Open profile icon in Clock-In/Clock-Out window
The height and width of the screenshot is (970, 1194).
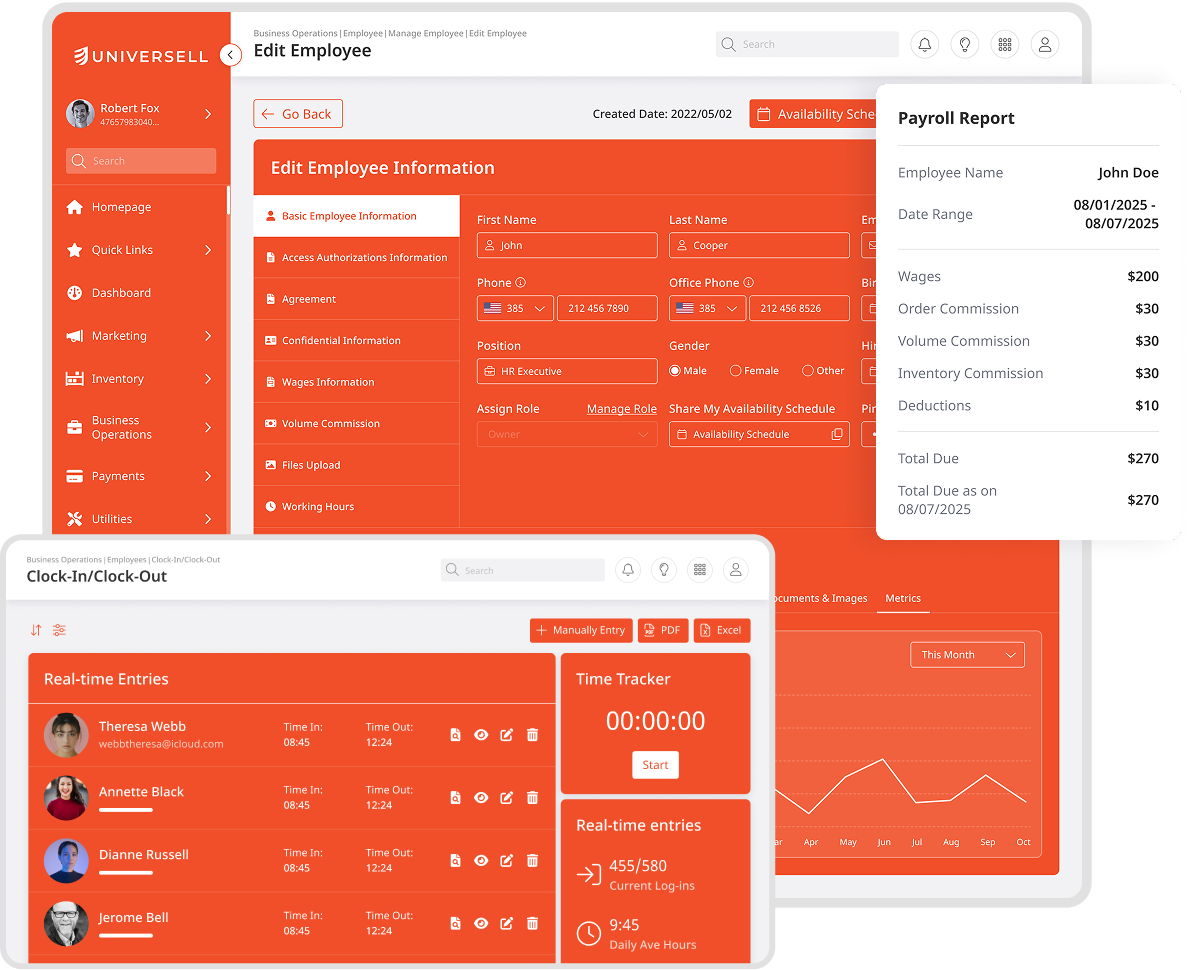click(x=736, y=570)
